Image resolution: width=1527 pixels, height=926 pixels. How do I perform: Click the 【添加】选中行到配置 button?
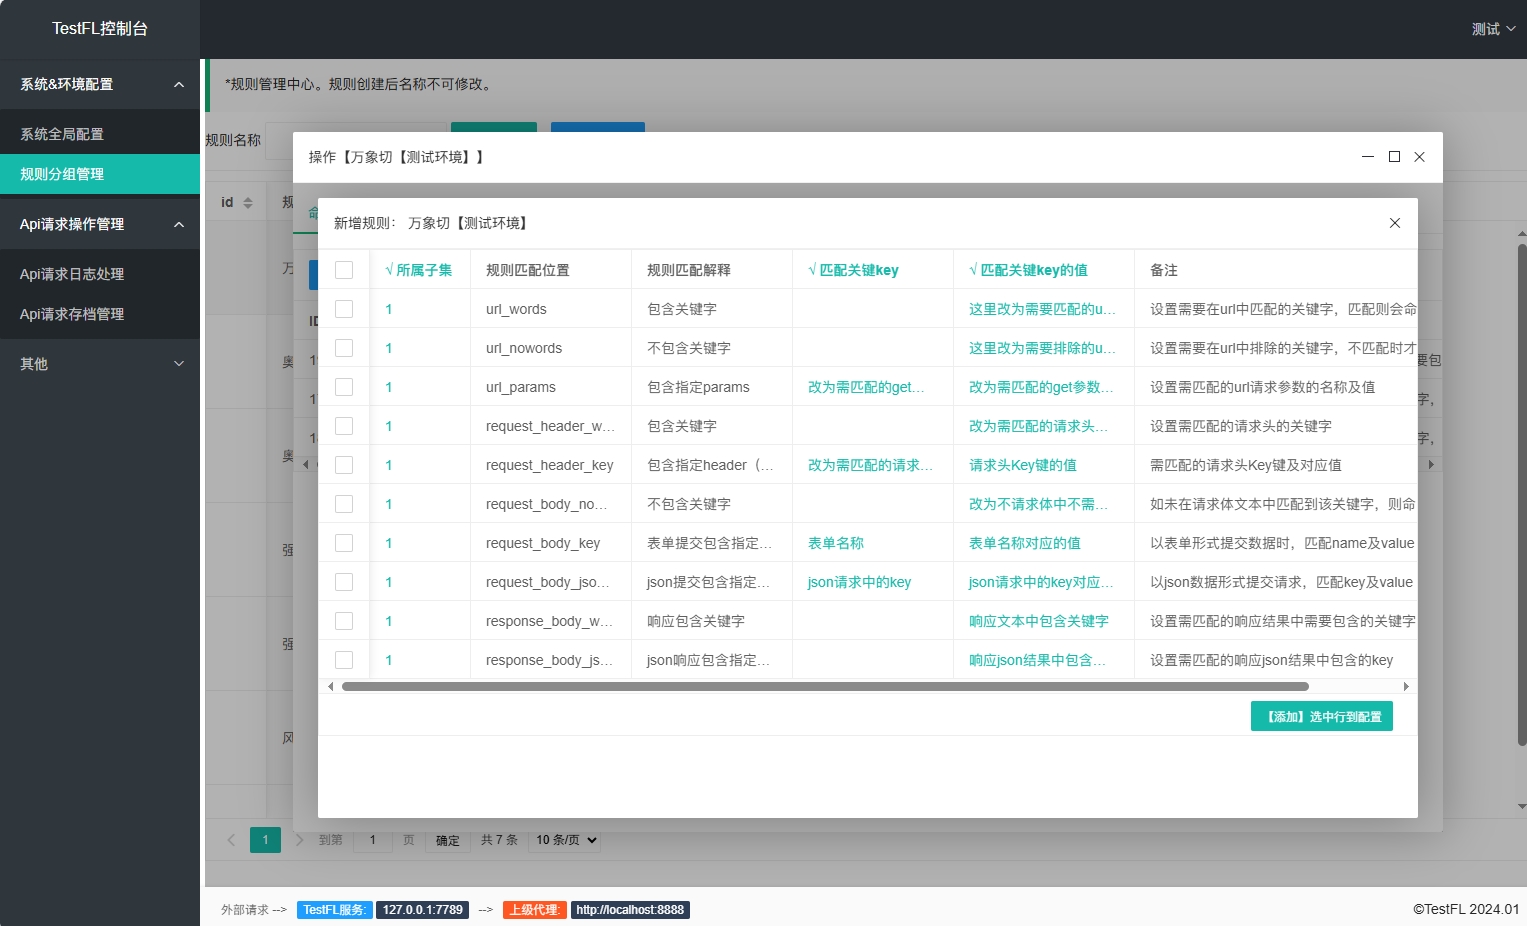(x=1321, y=716)
